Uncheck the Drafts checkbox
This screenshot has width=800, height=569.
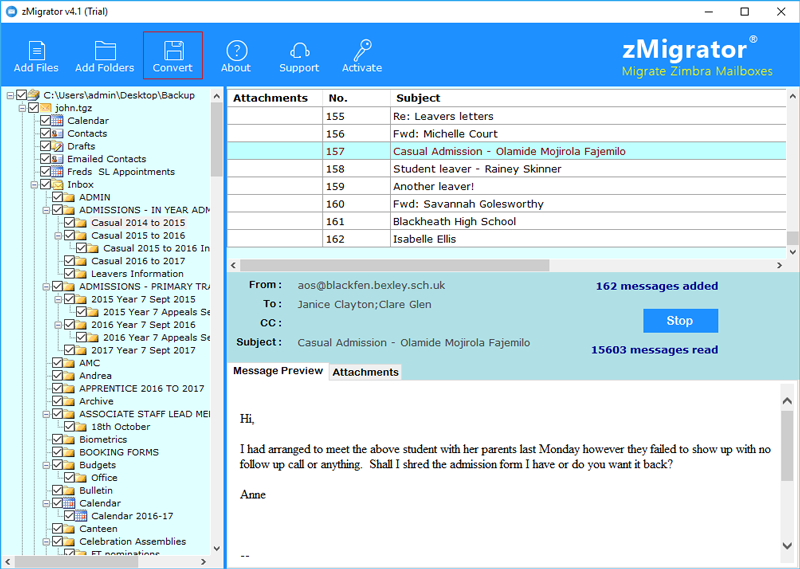45,146
